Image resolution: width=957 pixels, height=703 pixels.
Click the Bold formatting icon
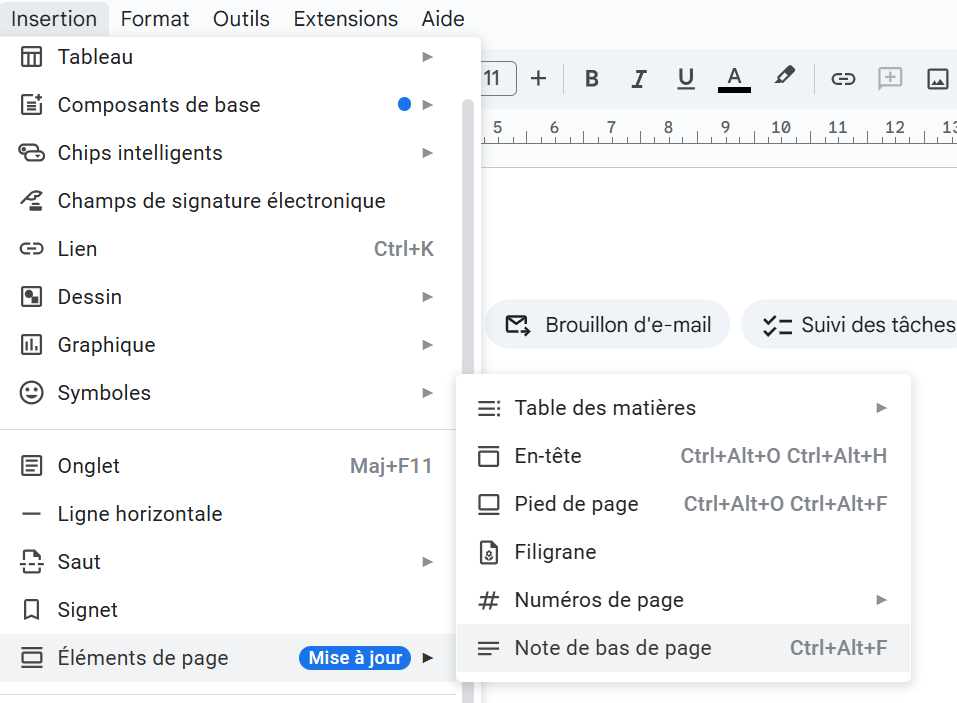point(591,78)
